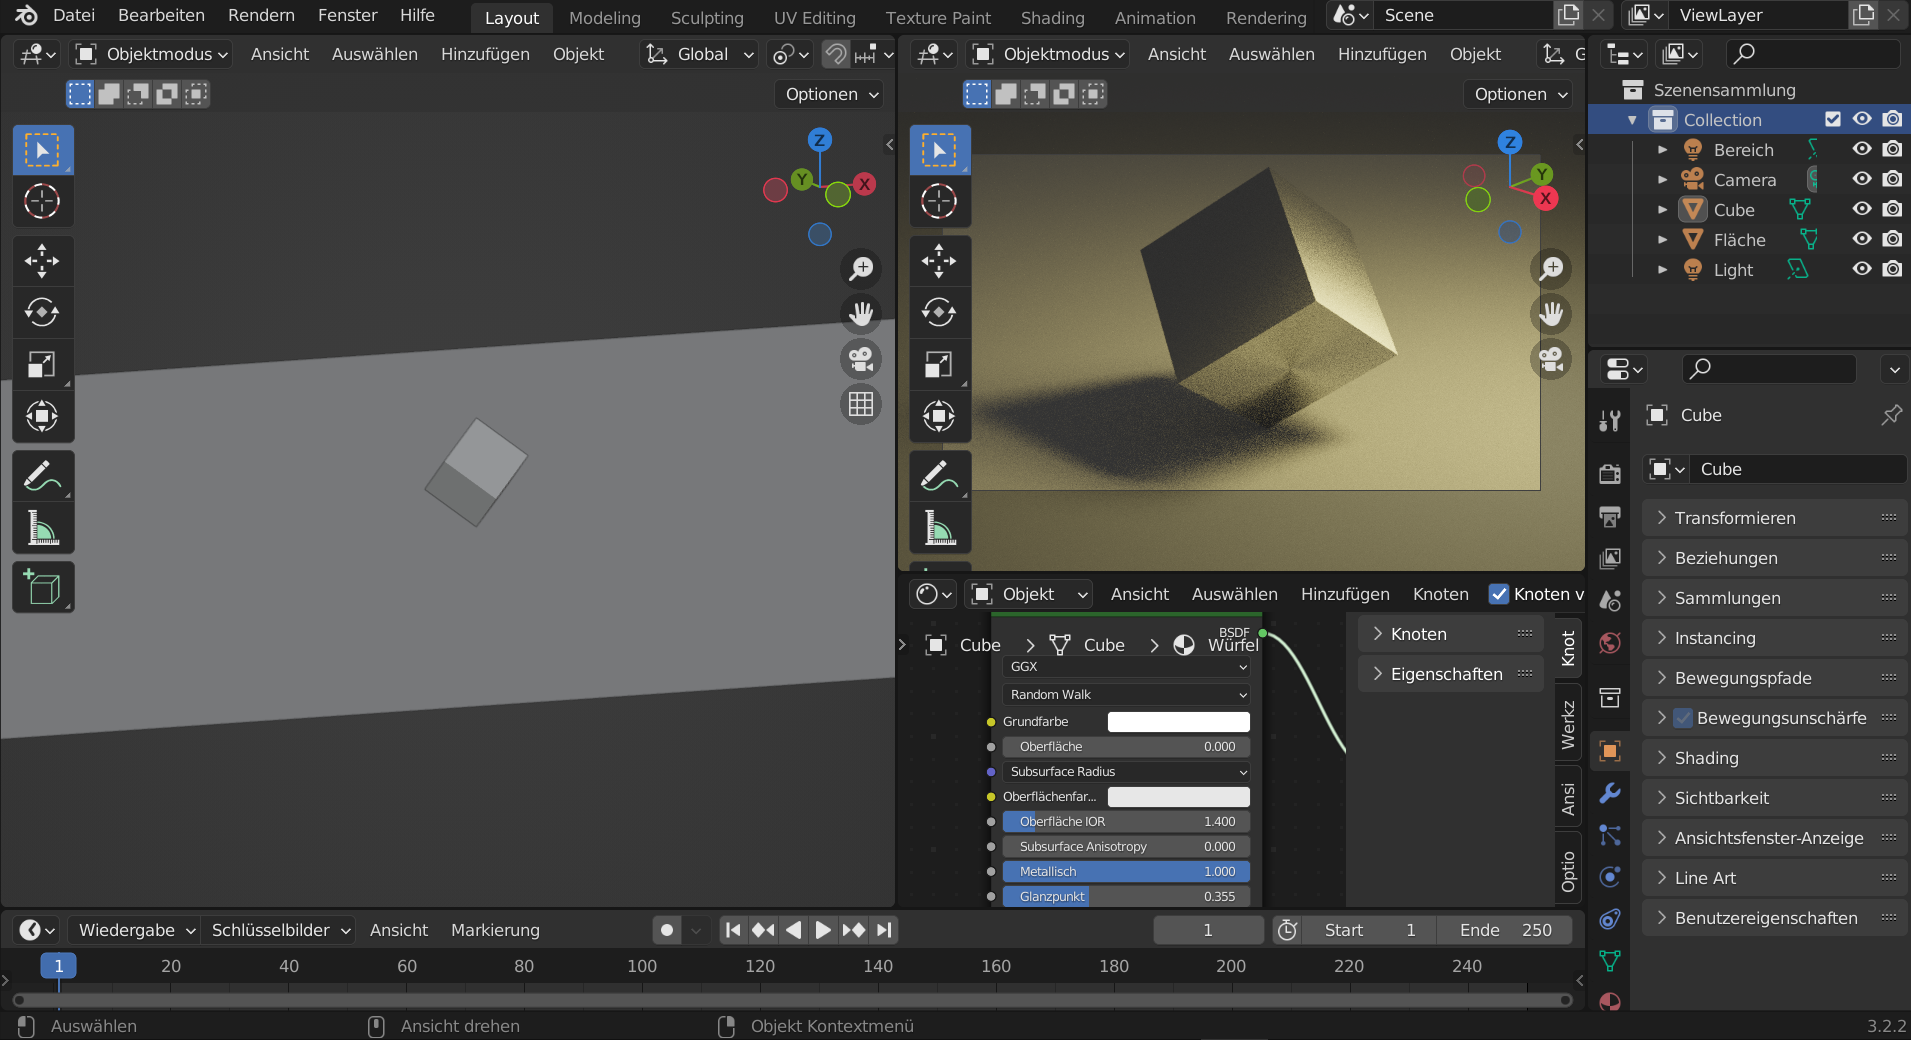Screen dimensions: 1911x1040
Task: Disable the Bewegungsunschärfe checkbox
Action: [1684, 718]
